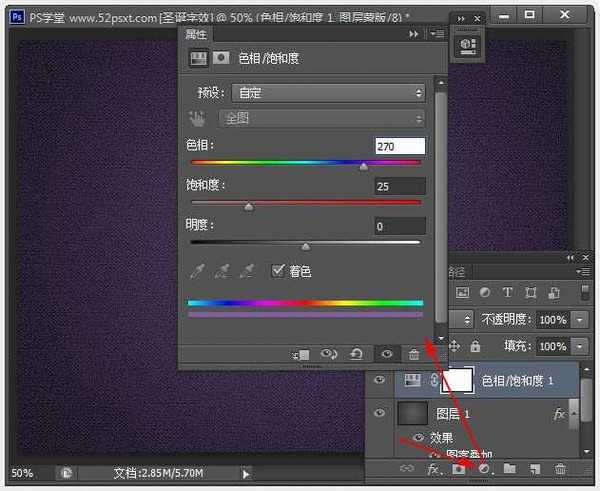
Task: Create new fill or adjustment layer
Action: coord(485,468)
